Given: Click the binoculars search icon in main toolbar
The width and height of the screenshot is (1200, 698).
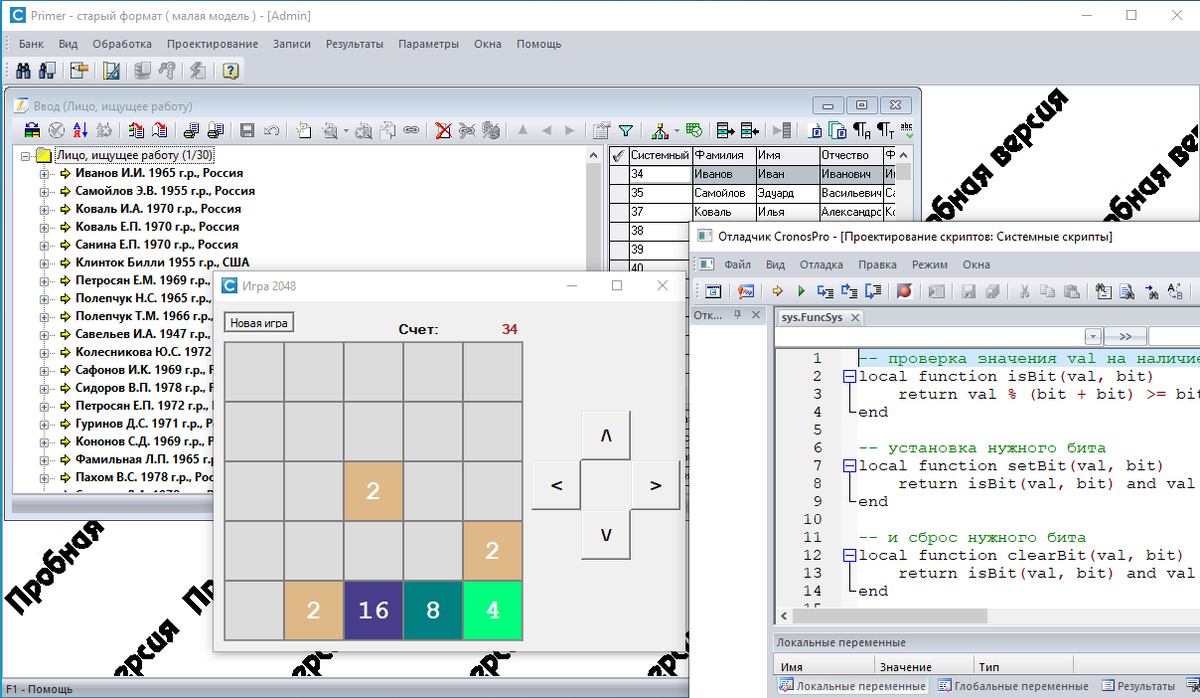Looking at the screenshot, I should point(23,71).
